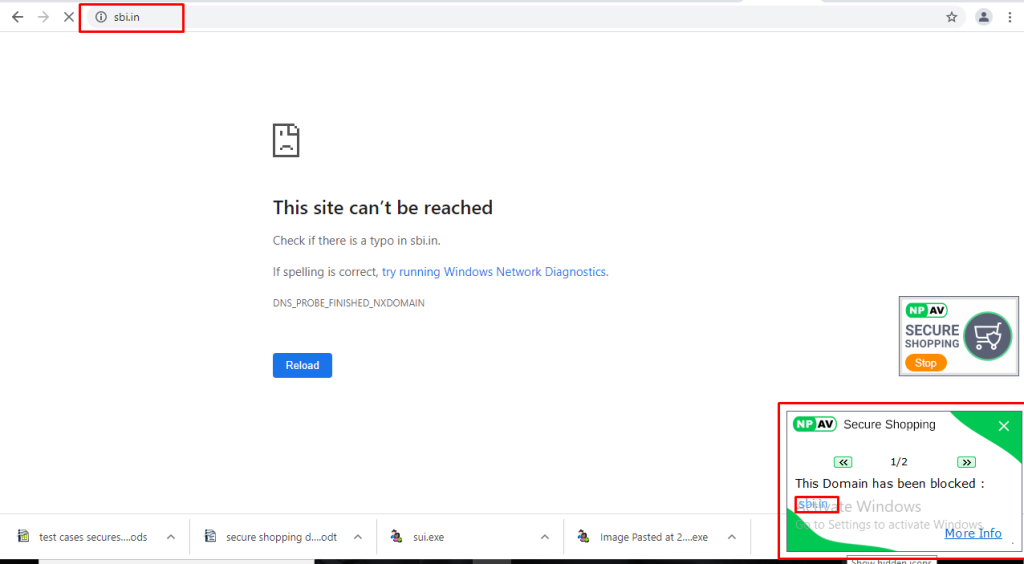
Task: Expand options for sui.exe download
Action: pyautogui.click(x=544, y=537)
